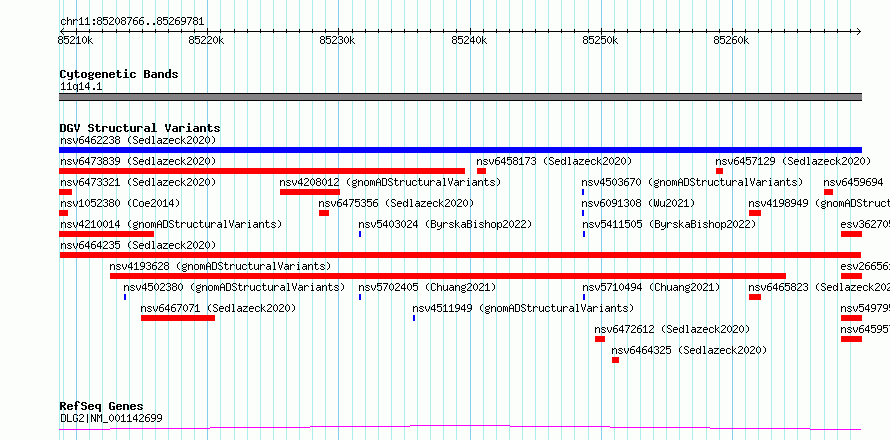Click the 85210k ruler label
890x440 pixels.
tap(75, 41)
